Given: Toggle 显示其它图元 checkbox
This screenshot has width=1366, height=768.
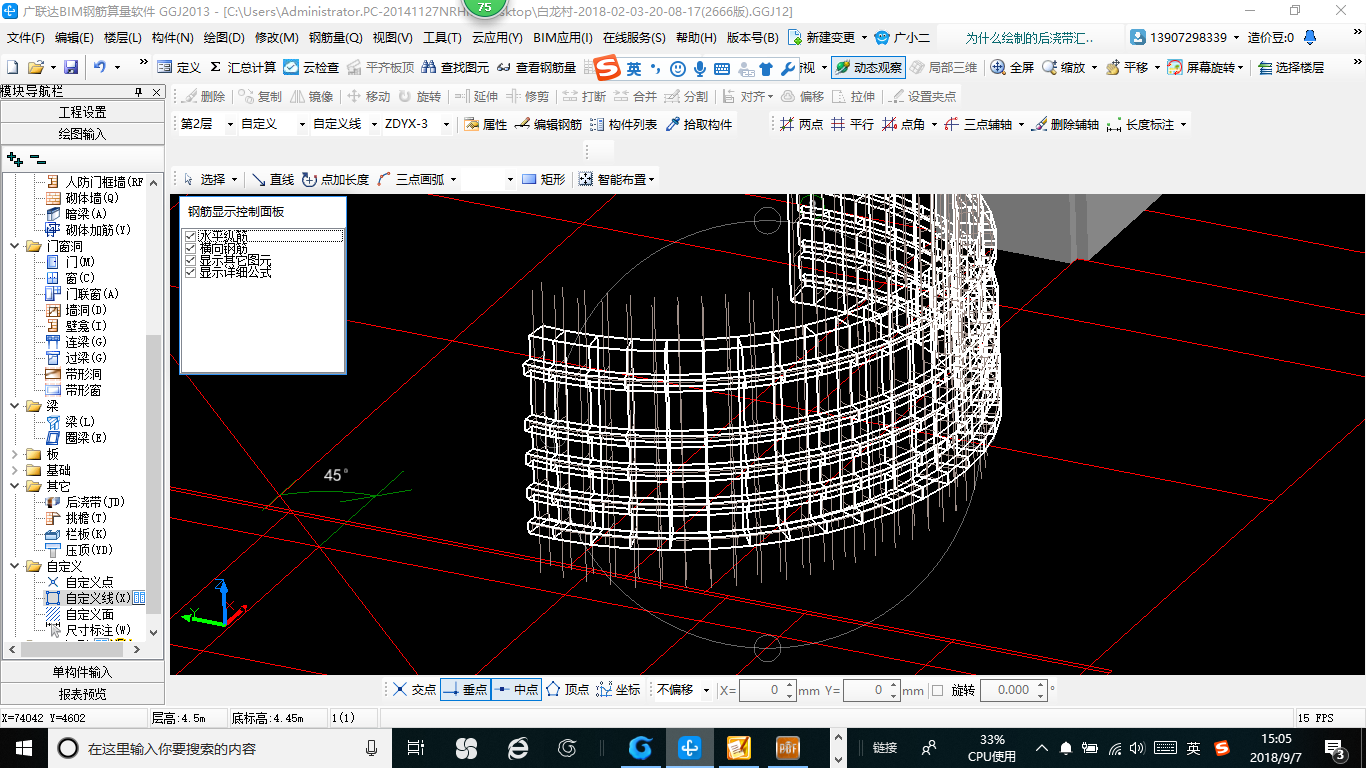Looking at the screenshot, I should click(190, 260).
